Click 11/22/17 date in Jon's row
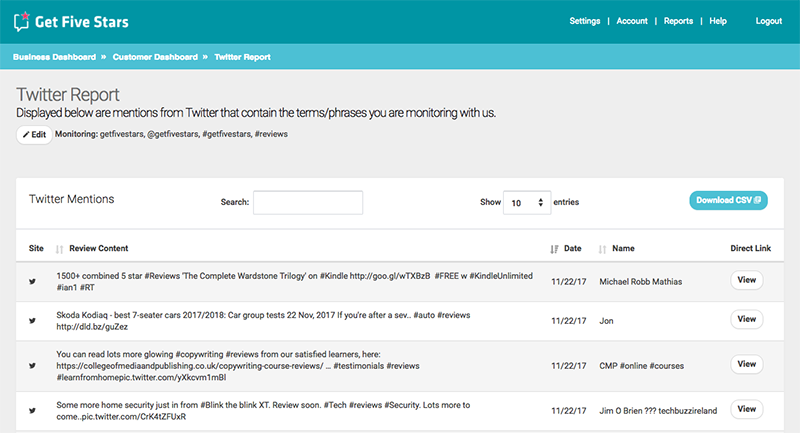Viewport: 800px width, 433px height. point(568,321)
